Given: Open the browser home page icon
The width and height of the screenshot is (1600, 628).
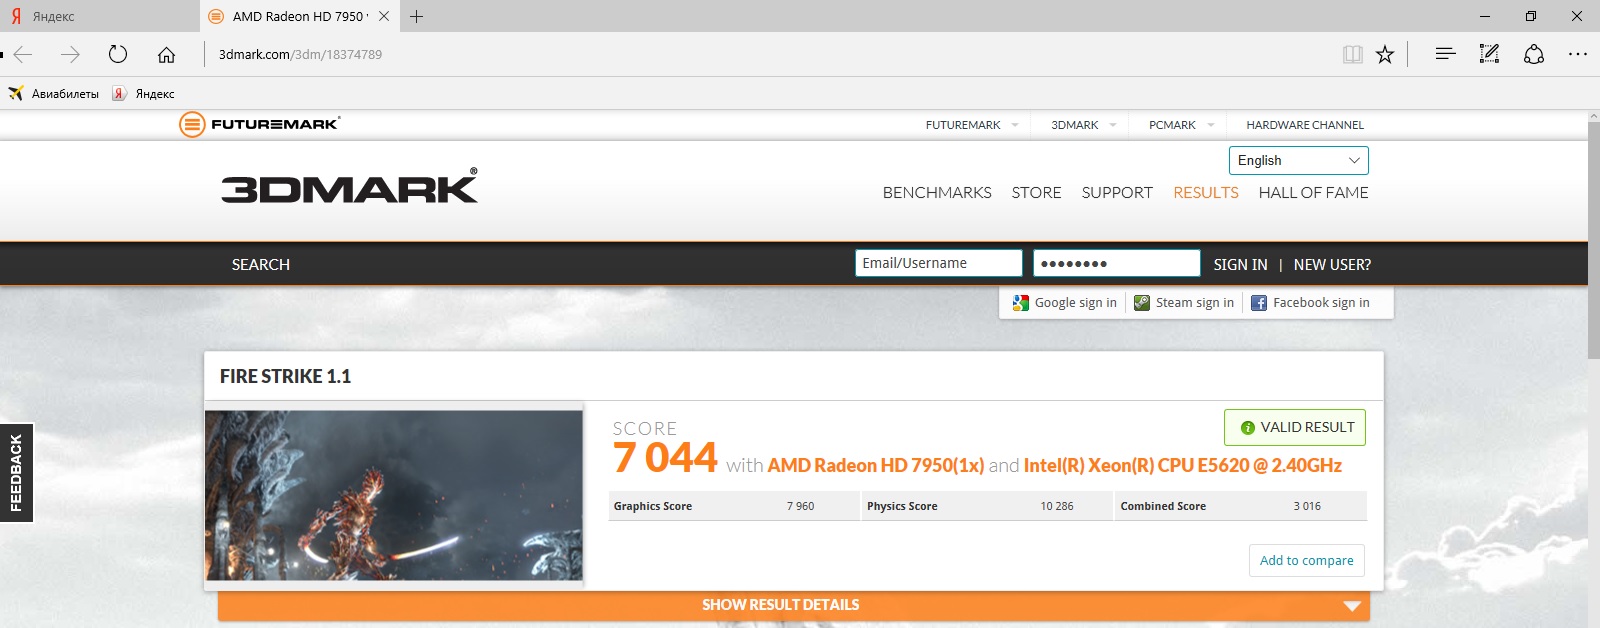Looking at the screenshot, I should [x=166, y=54].
